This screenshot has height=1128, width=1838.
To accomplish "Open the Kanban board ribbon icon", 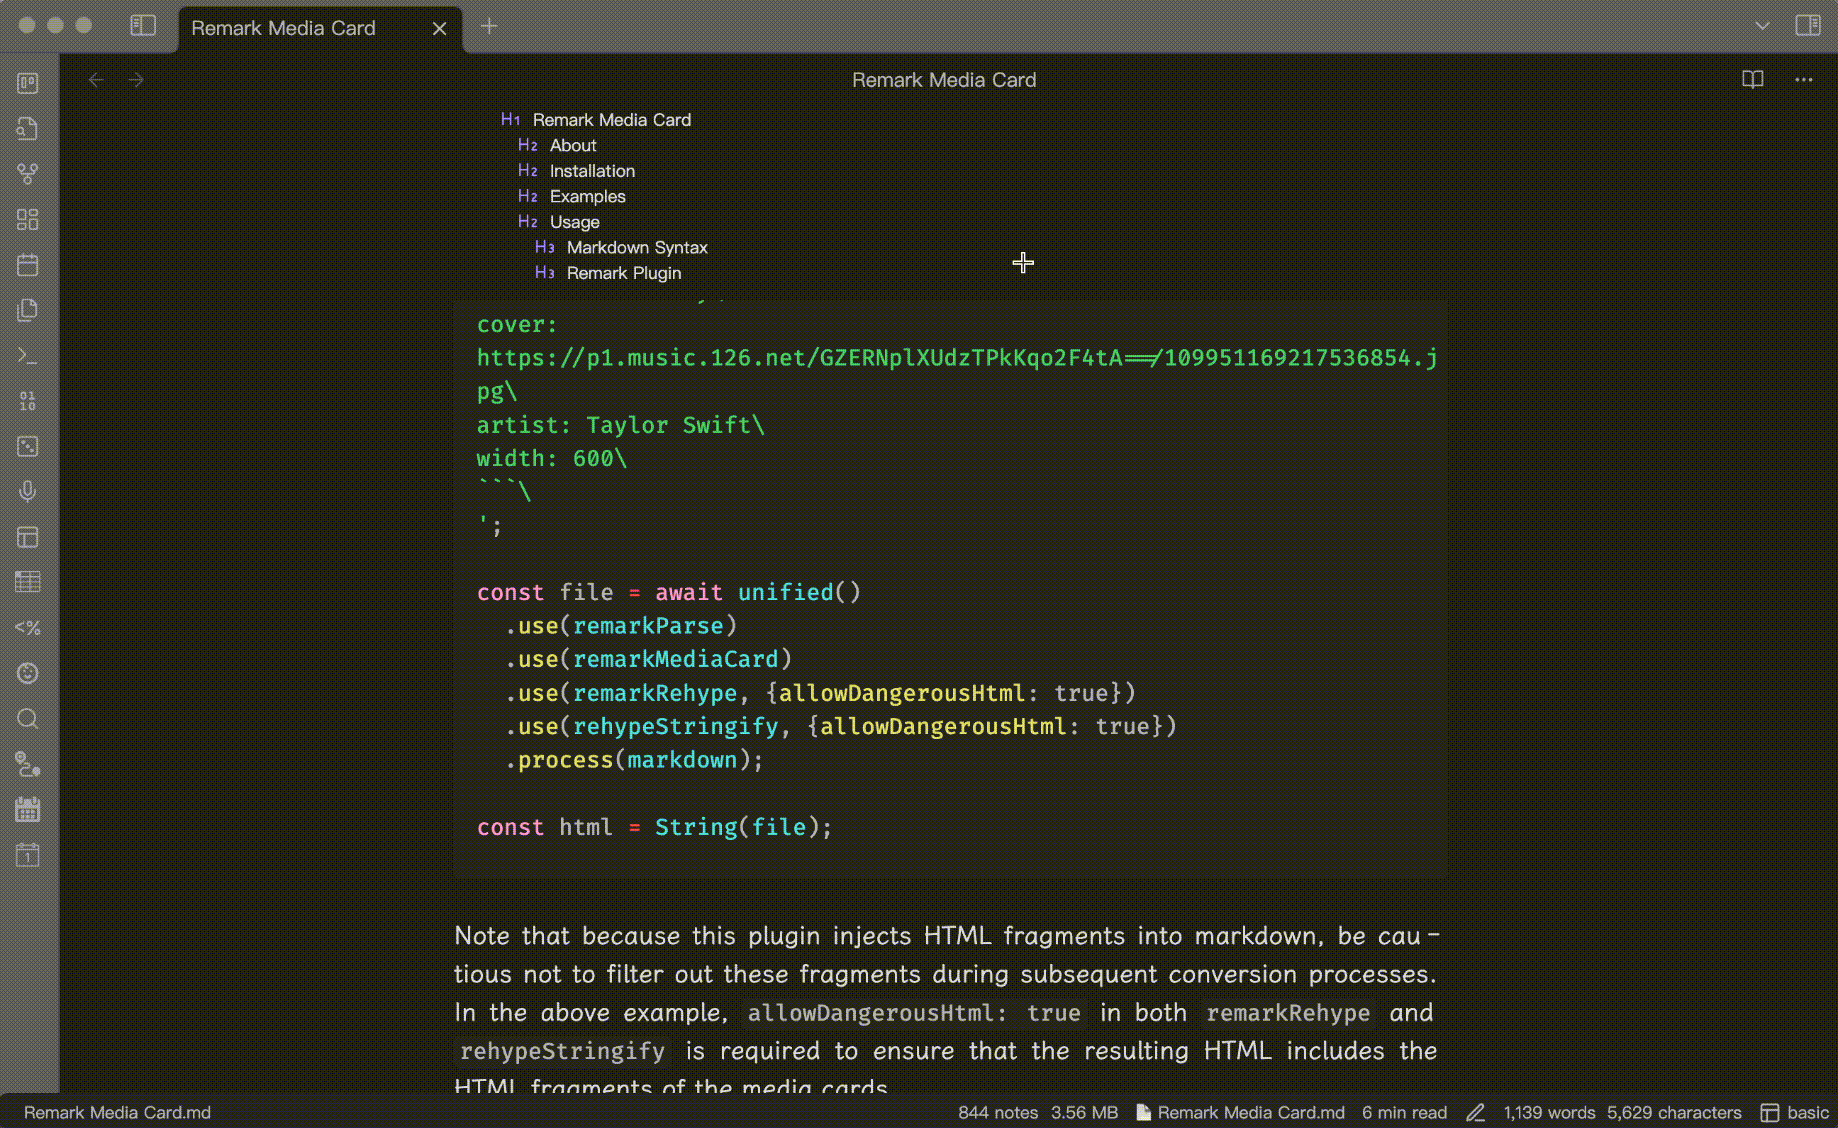I will click(28, 83).
